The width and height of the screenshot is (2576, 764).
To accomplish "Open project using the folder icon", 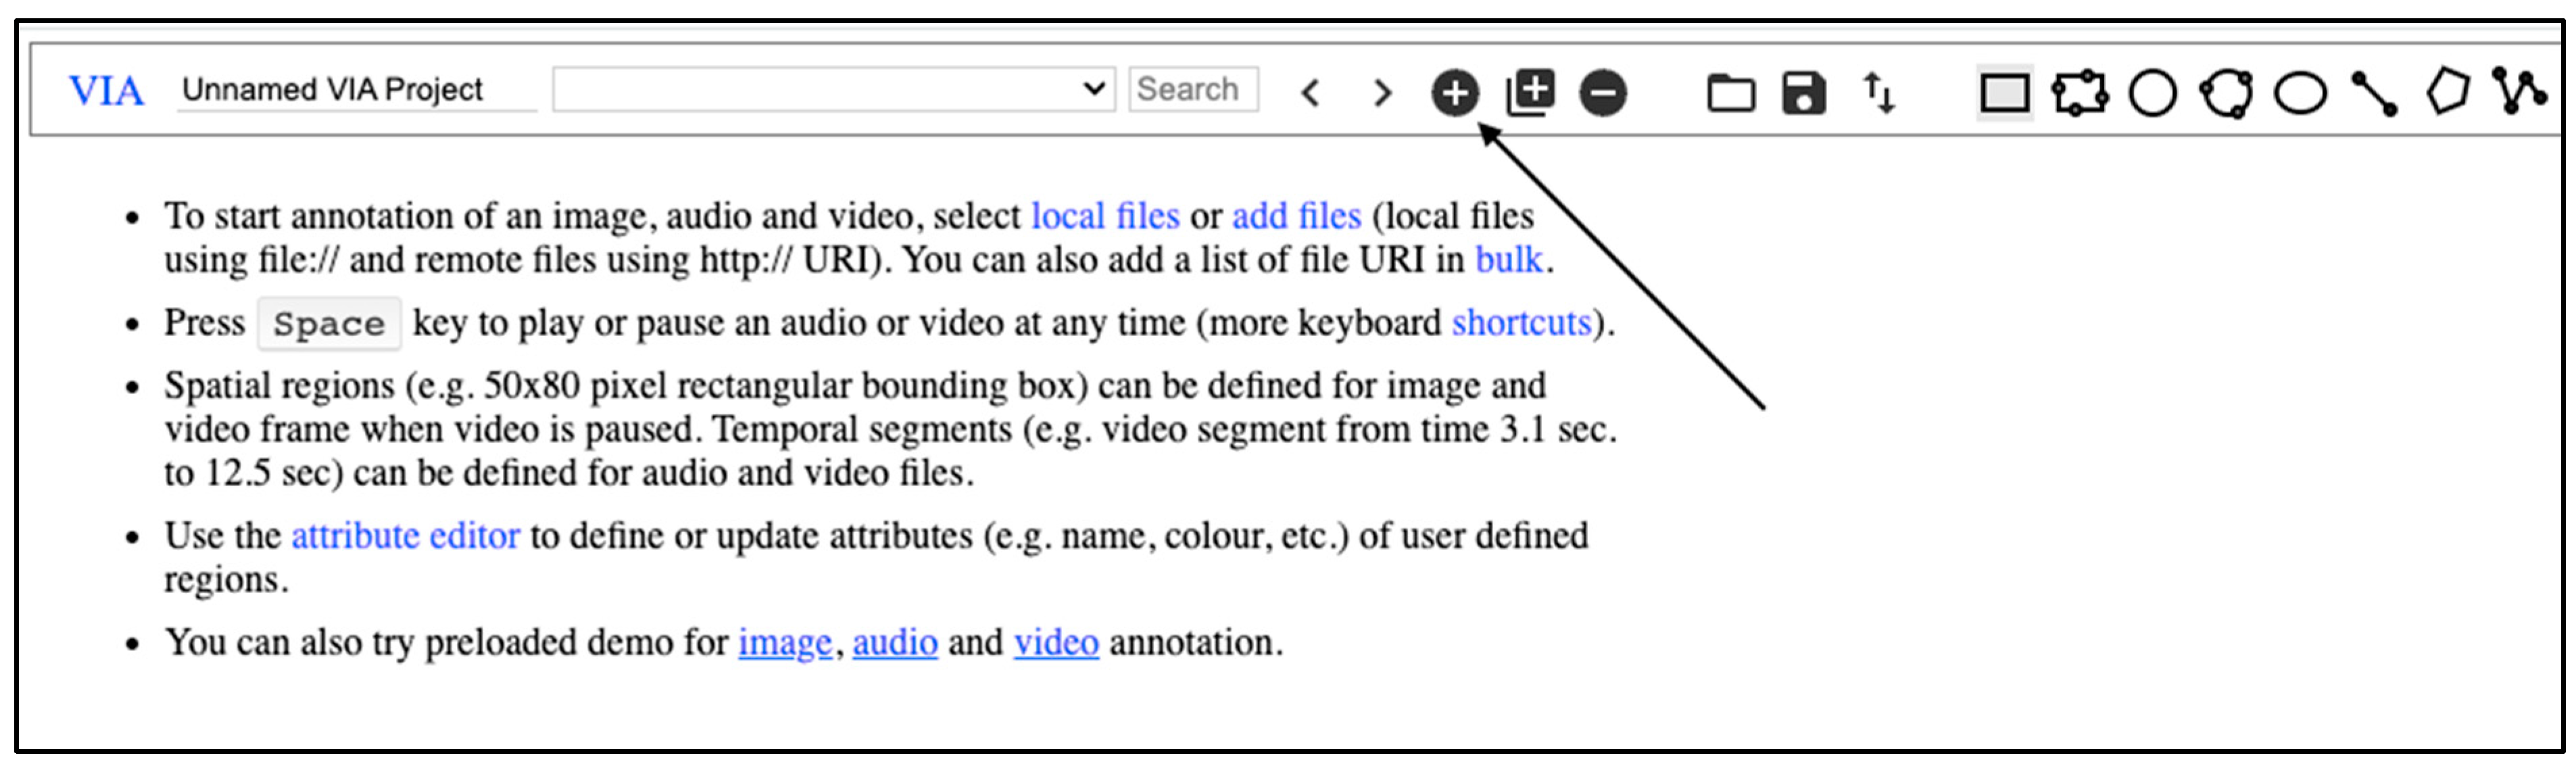I will 1730,94.
